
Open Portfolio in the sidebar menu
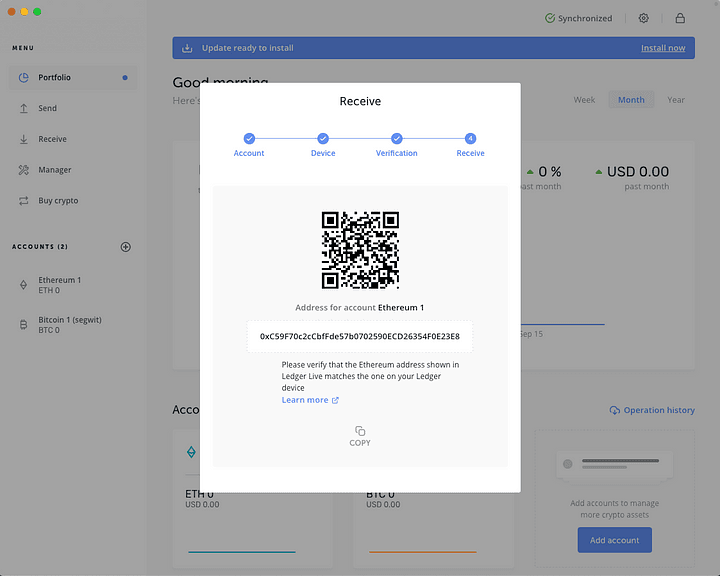click(73, 78)
